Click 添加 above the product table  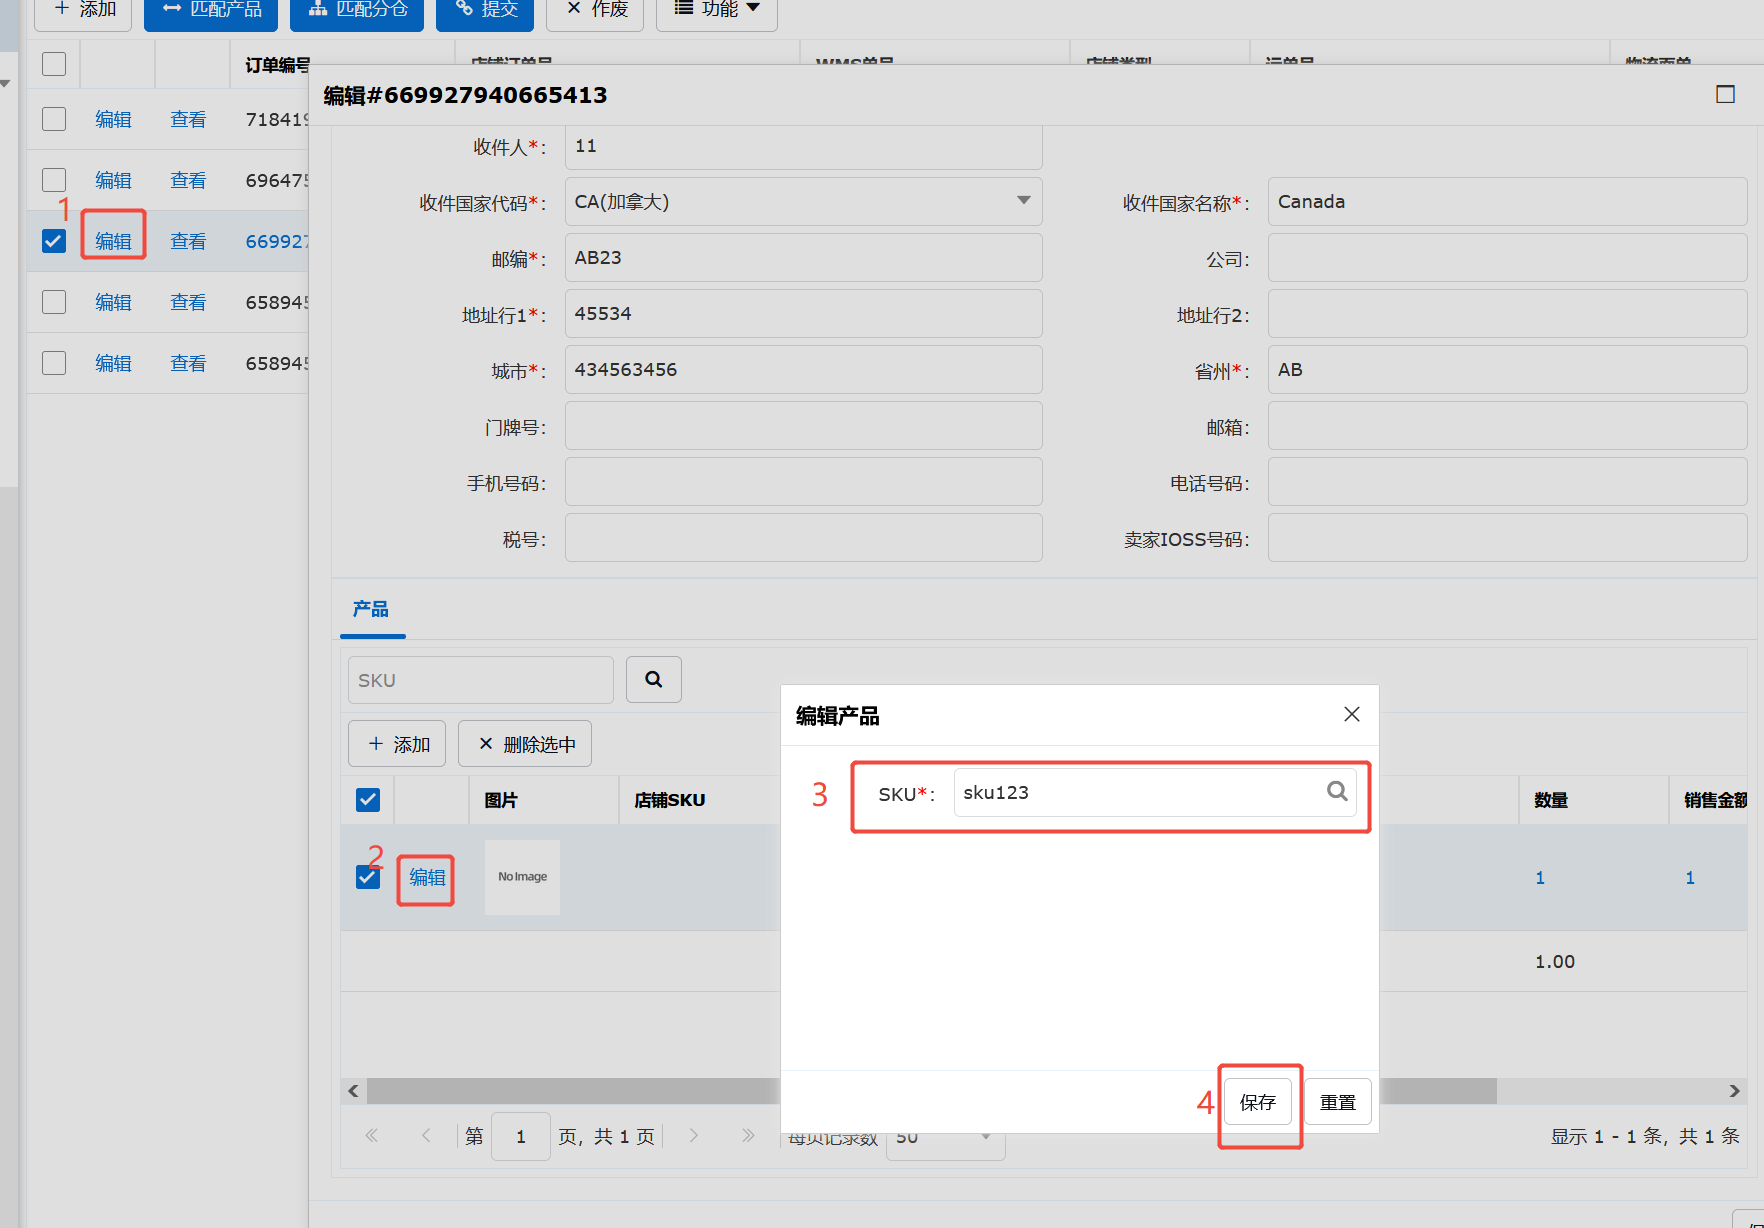coord(396,743)
